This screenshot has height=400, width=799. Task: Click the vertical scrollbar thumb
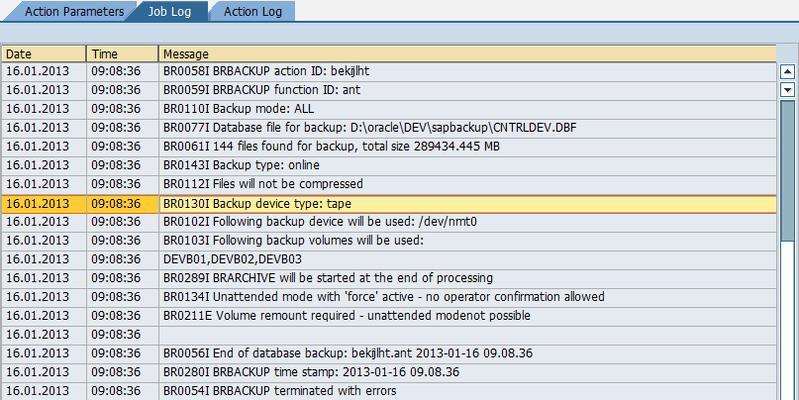coord(787,171)
